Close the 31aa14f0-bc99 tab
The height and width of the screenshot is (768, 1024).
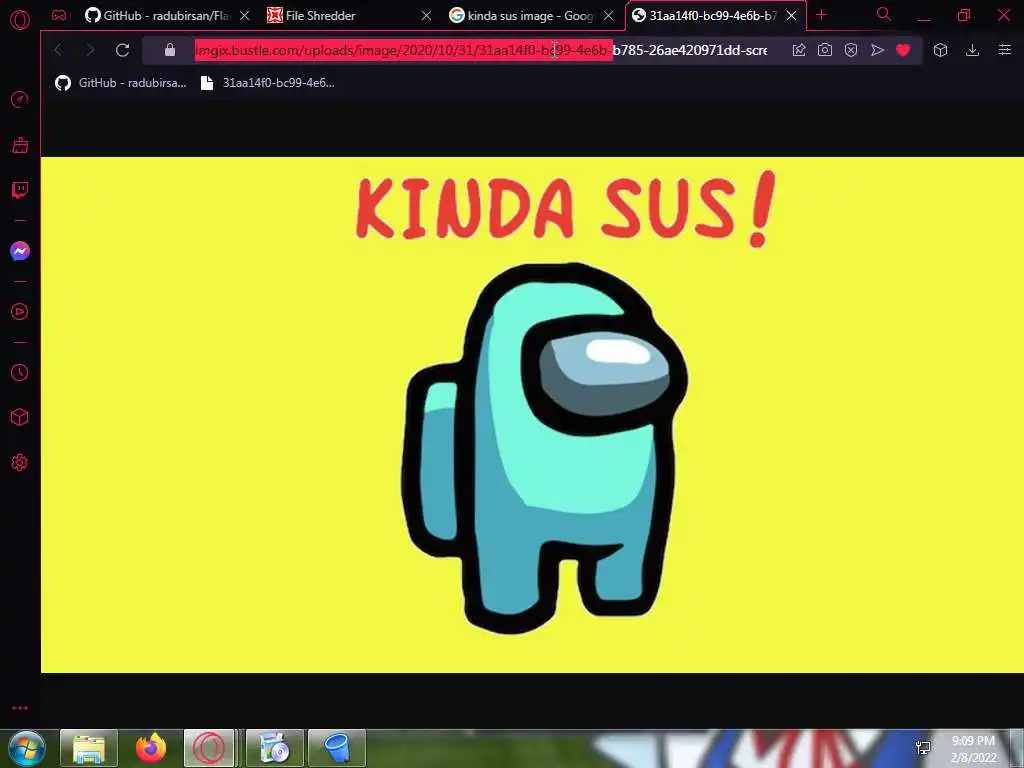coord(791,16)
